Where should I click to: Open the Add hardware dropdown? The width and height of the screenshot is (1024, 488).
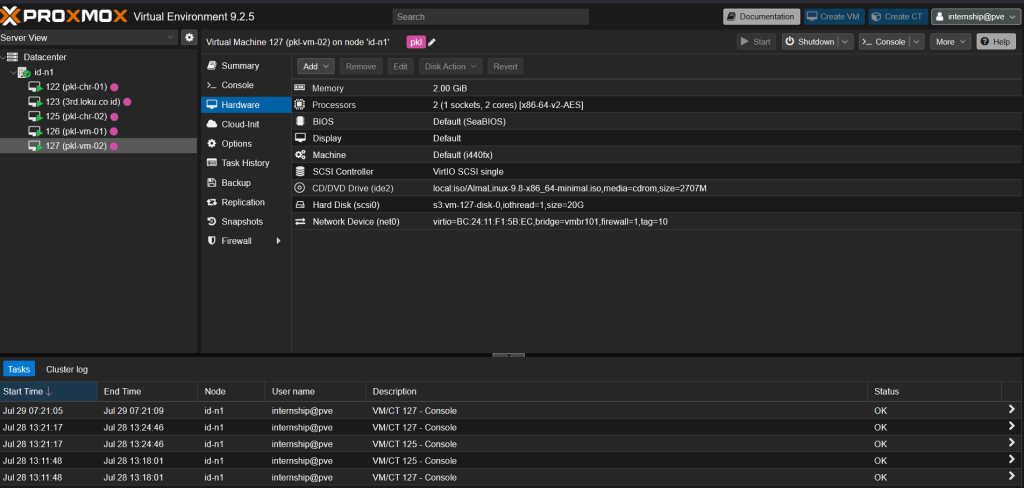(x=316, y=66)
